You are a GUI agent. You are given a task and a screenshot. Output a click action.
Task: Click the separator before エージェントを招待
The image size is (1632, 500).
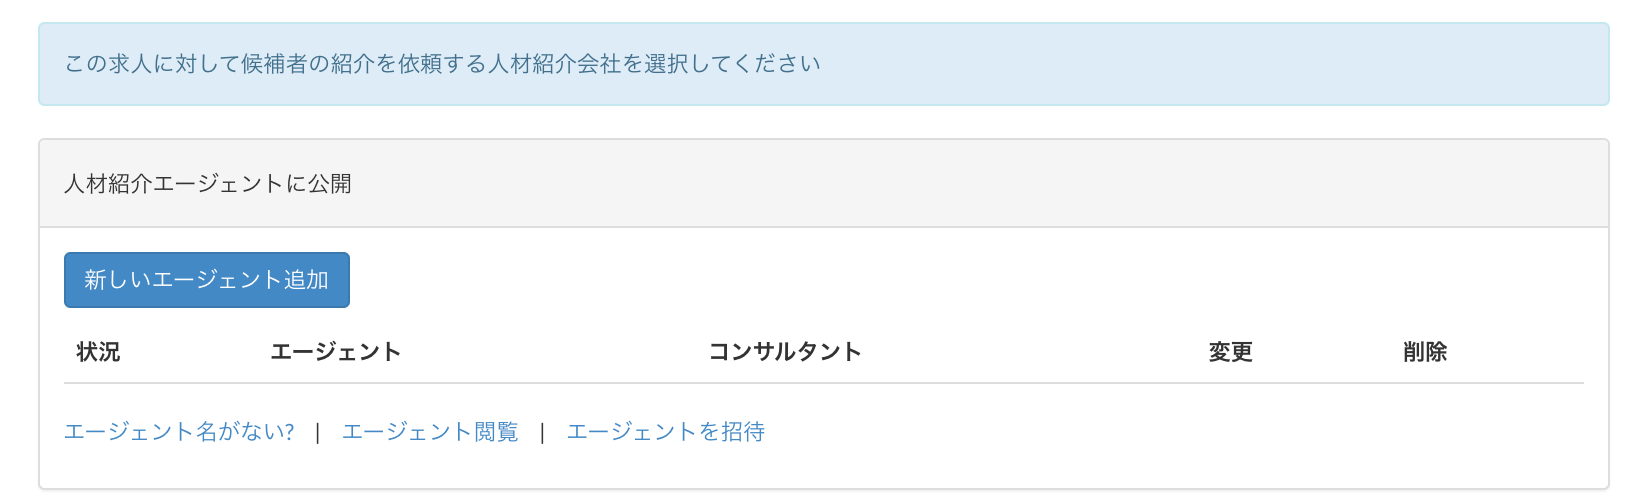point(542,432)
